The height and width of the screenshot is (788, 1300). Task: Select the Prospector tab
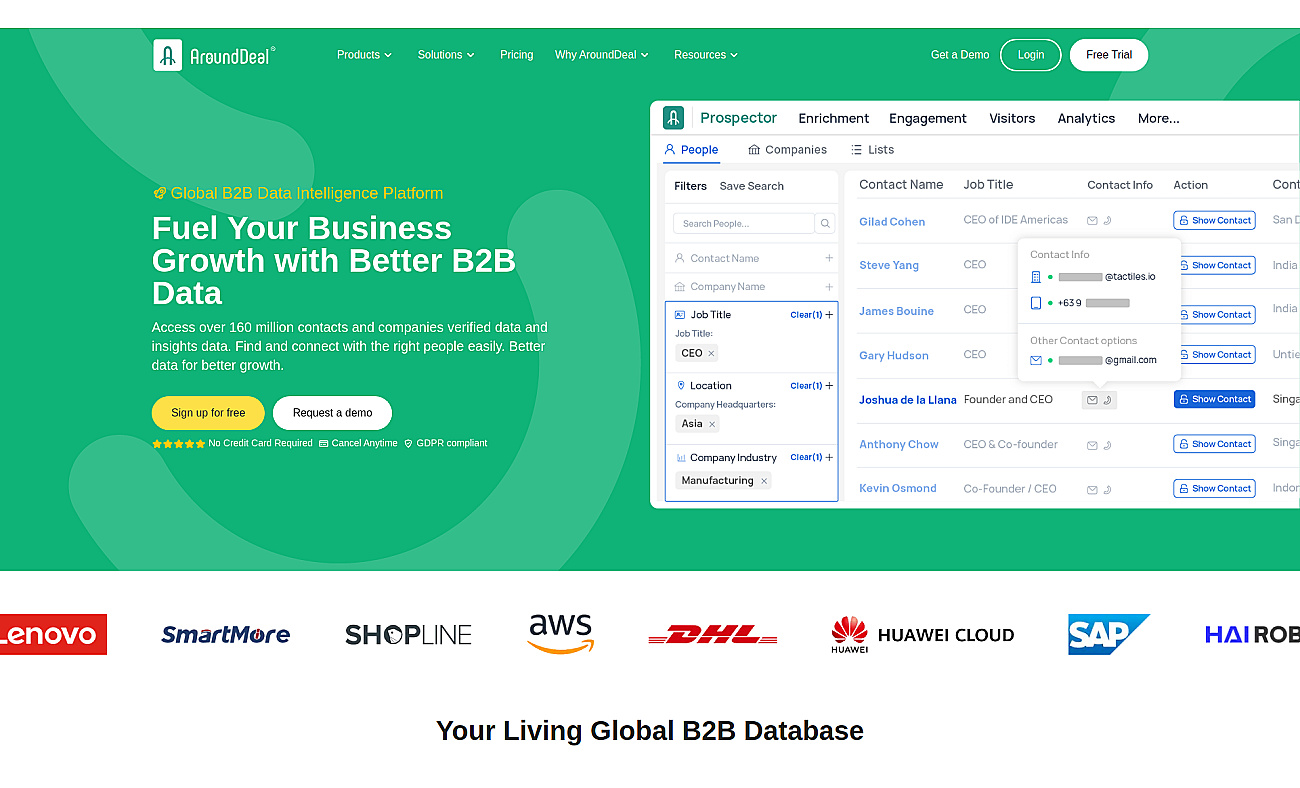(738, 118)
